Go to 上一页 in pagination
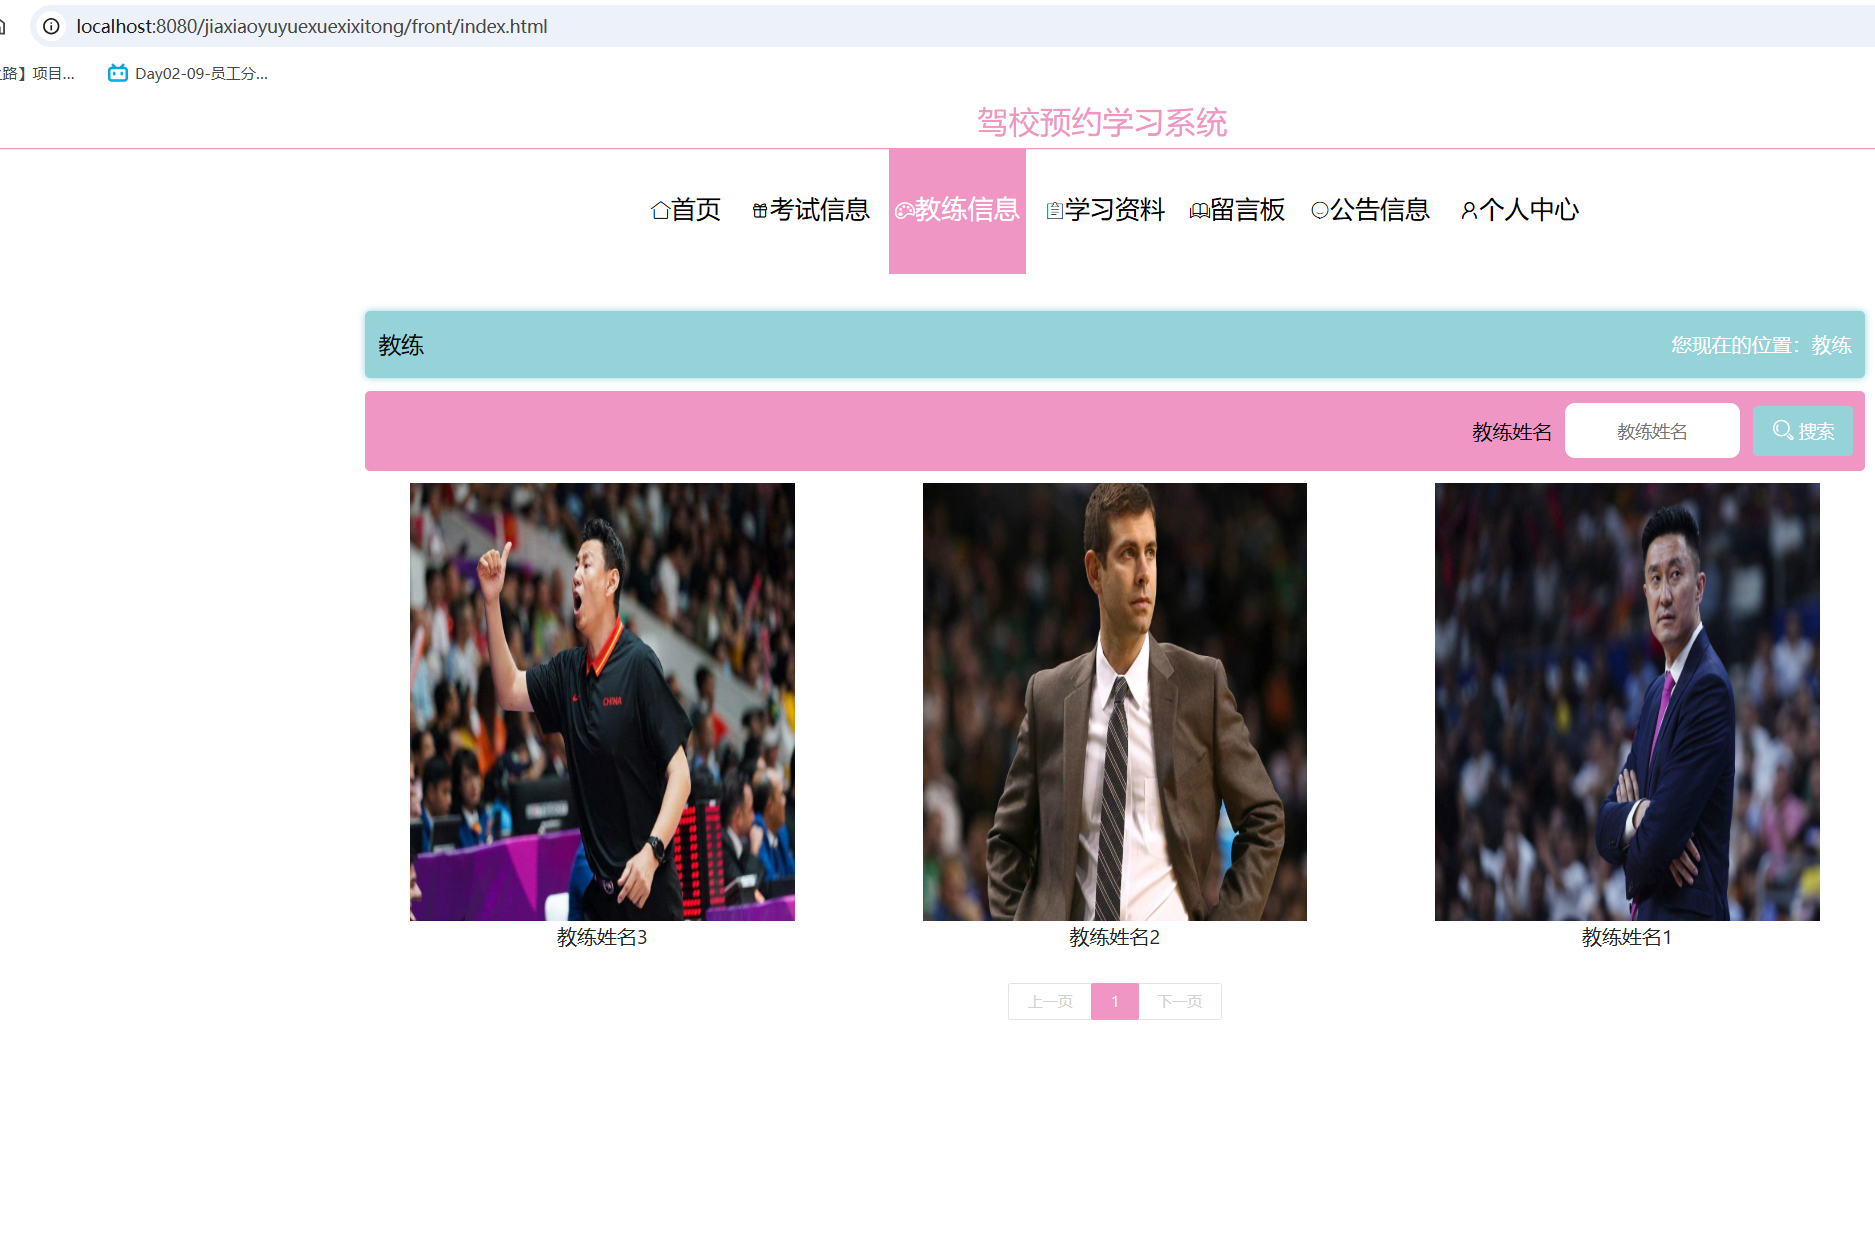Image resolution: width=1875 pixels, height=1248 pixels. pyautogui.click(x=1050, y=1001)
